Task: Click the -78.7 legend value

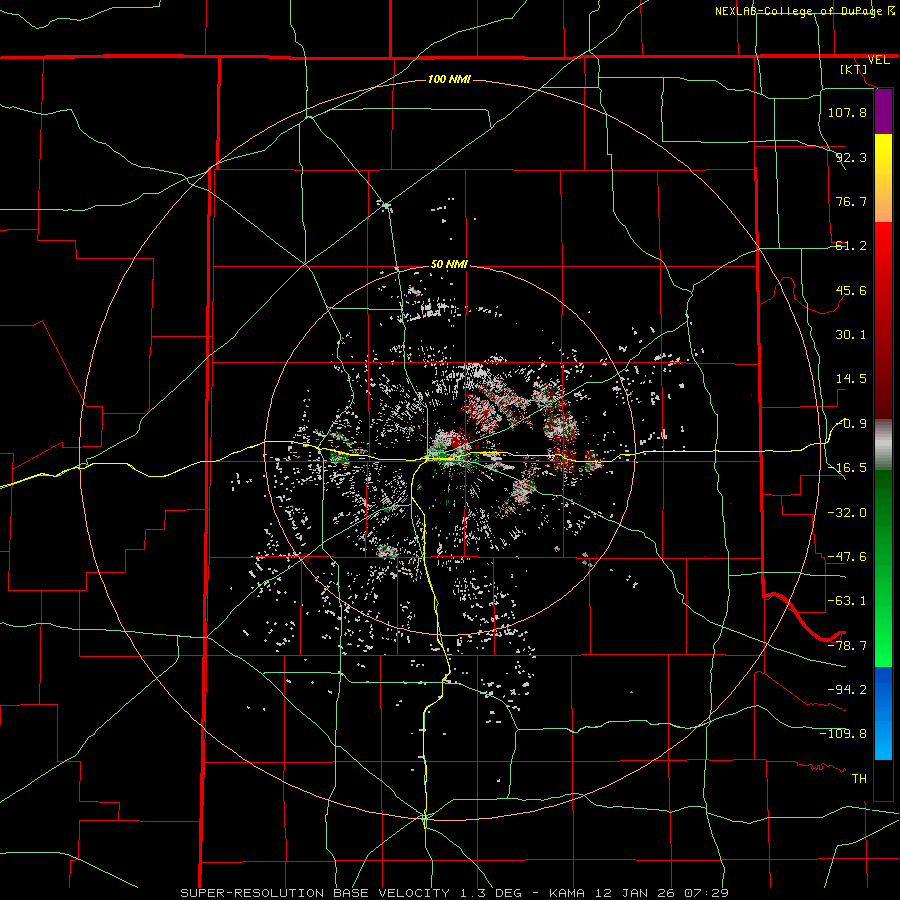Action: 847,646
